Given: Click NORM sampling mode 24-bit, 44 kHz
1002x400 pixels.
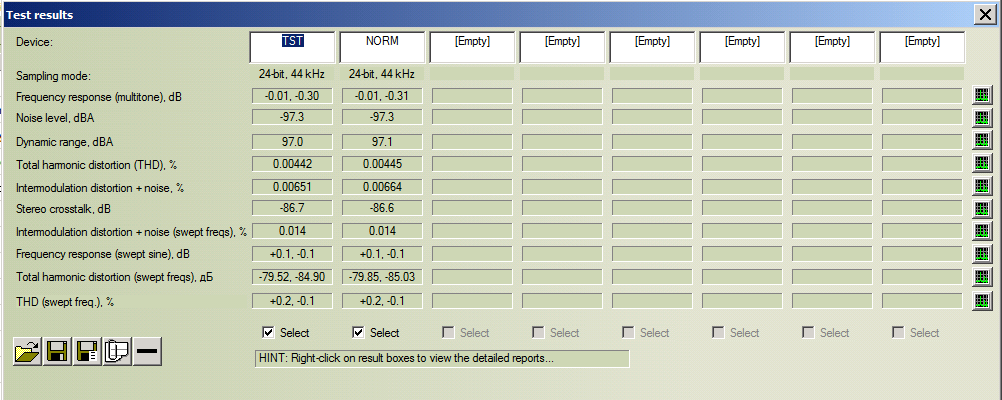Looking at the screenshot, I should click(382, 74).
